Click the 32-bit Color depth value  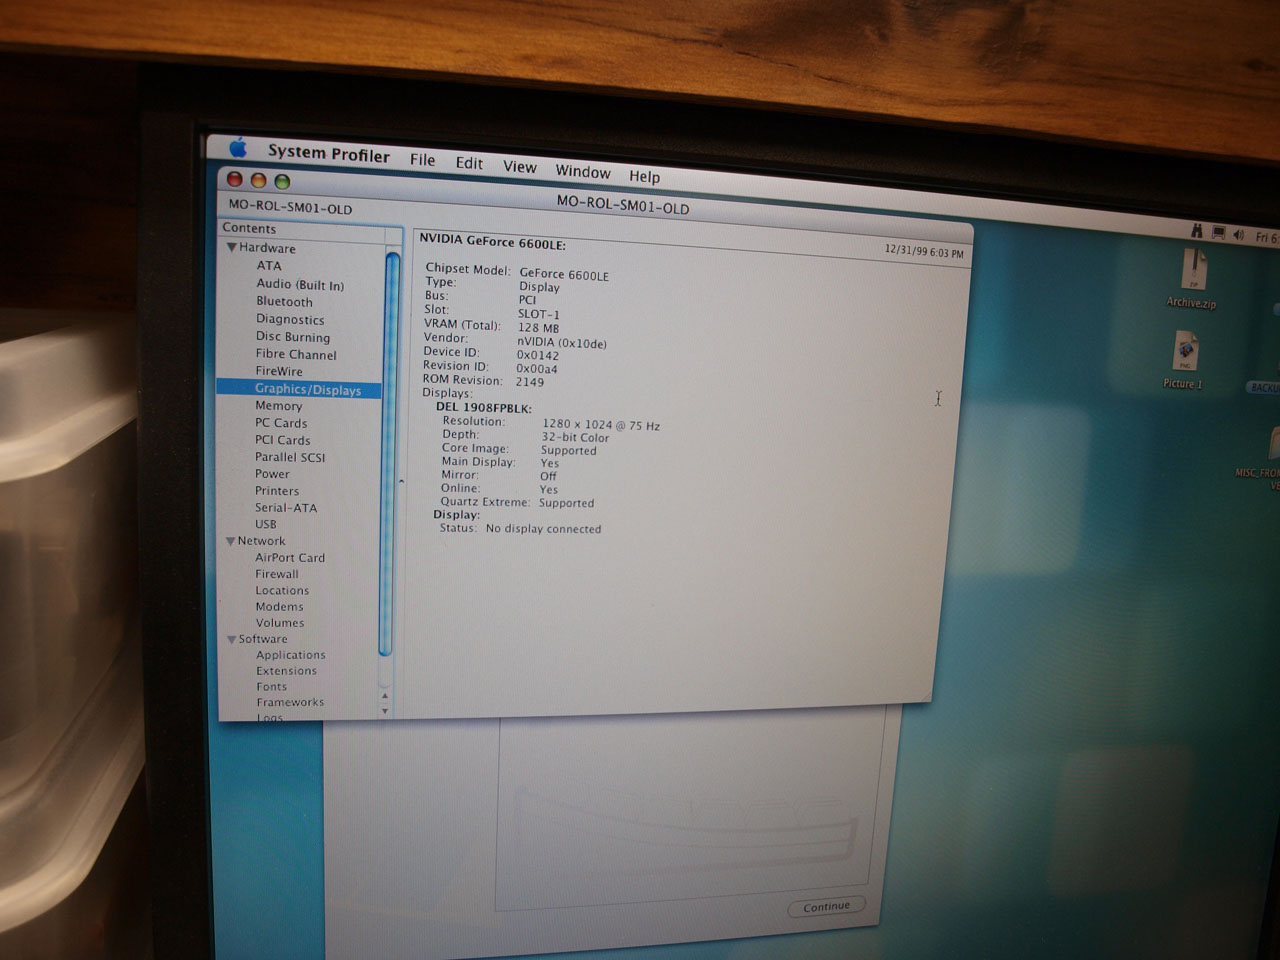pos(575,437)
